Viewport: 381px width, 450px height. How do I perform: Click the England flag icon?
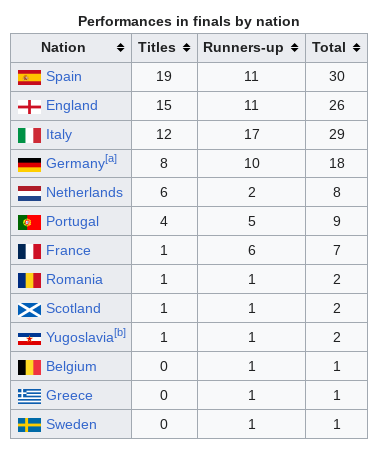[x=29, y=107]
